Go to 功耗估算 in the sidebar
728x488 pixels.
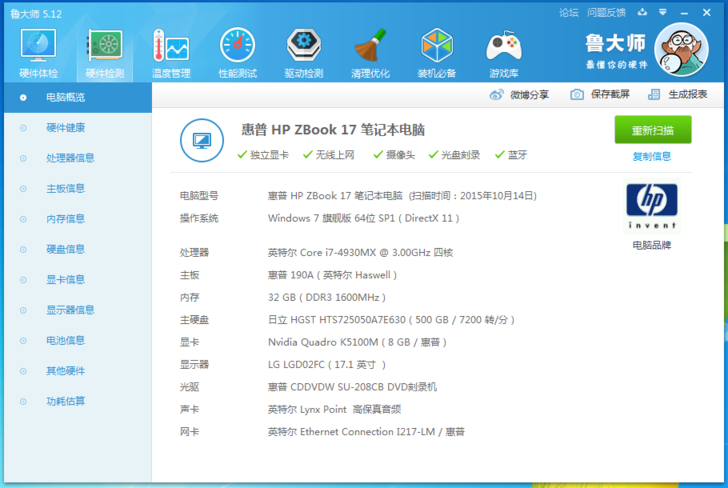65,401
